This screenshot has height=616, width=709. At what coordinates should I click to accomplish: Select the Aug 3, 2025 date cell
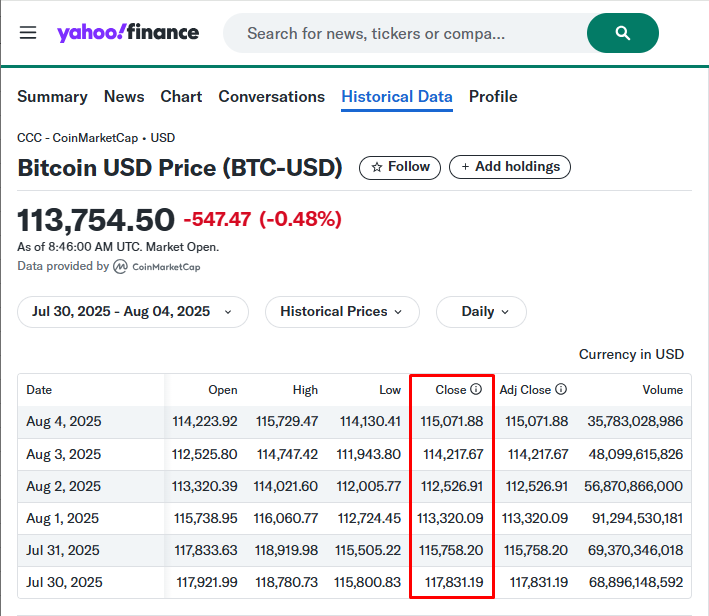coord(64,454)
